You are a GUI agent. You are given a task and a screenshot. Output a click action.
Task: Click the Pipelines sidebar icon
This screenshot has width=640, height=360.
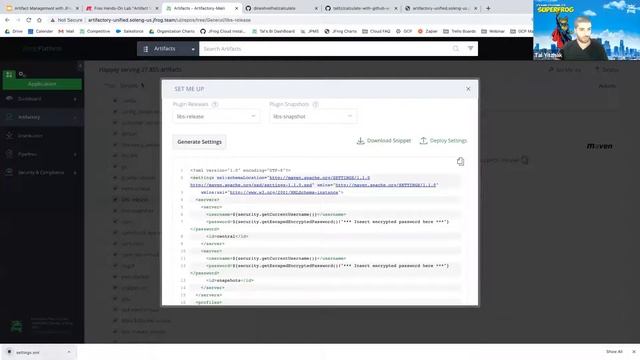9,154
